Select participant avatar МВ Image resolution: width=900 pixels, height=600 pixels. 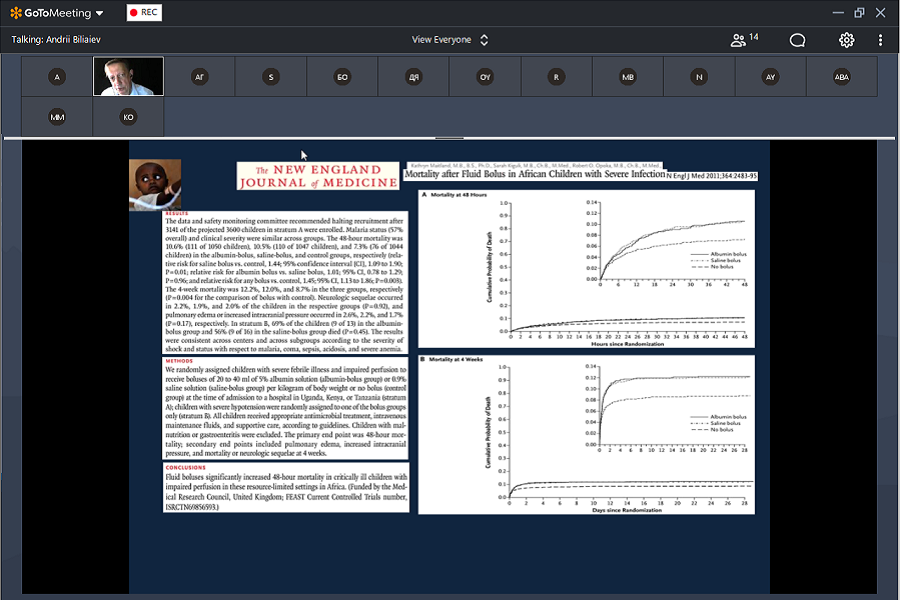click(628, 76)
